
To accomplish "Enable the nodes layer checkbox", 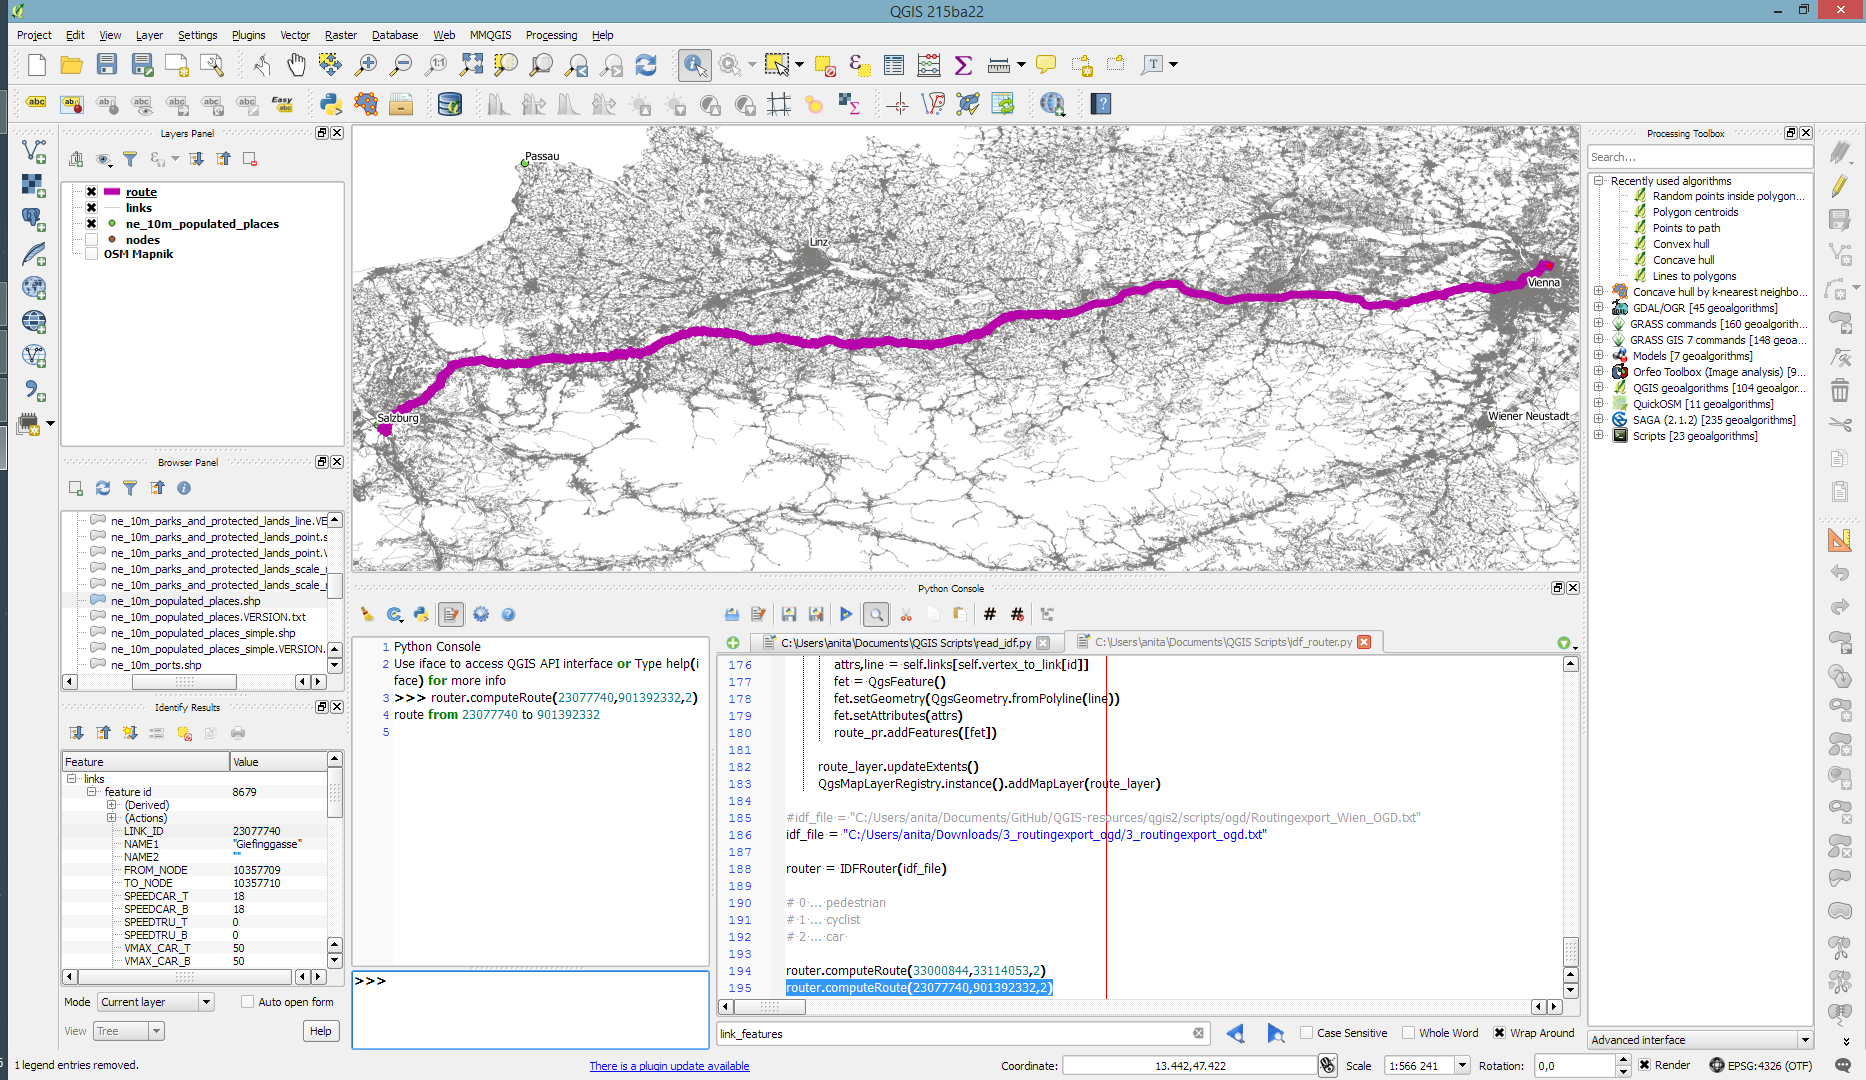I will (x=91, y=240).
